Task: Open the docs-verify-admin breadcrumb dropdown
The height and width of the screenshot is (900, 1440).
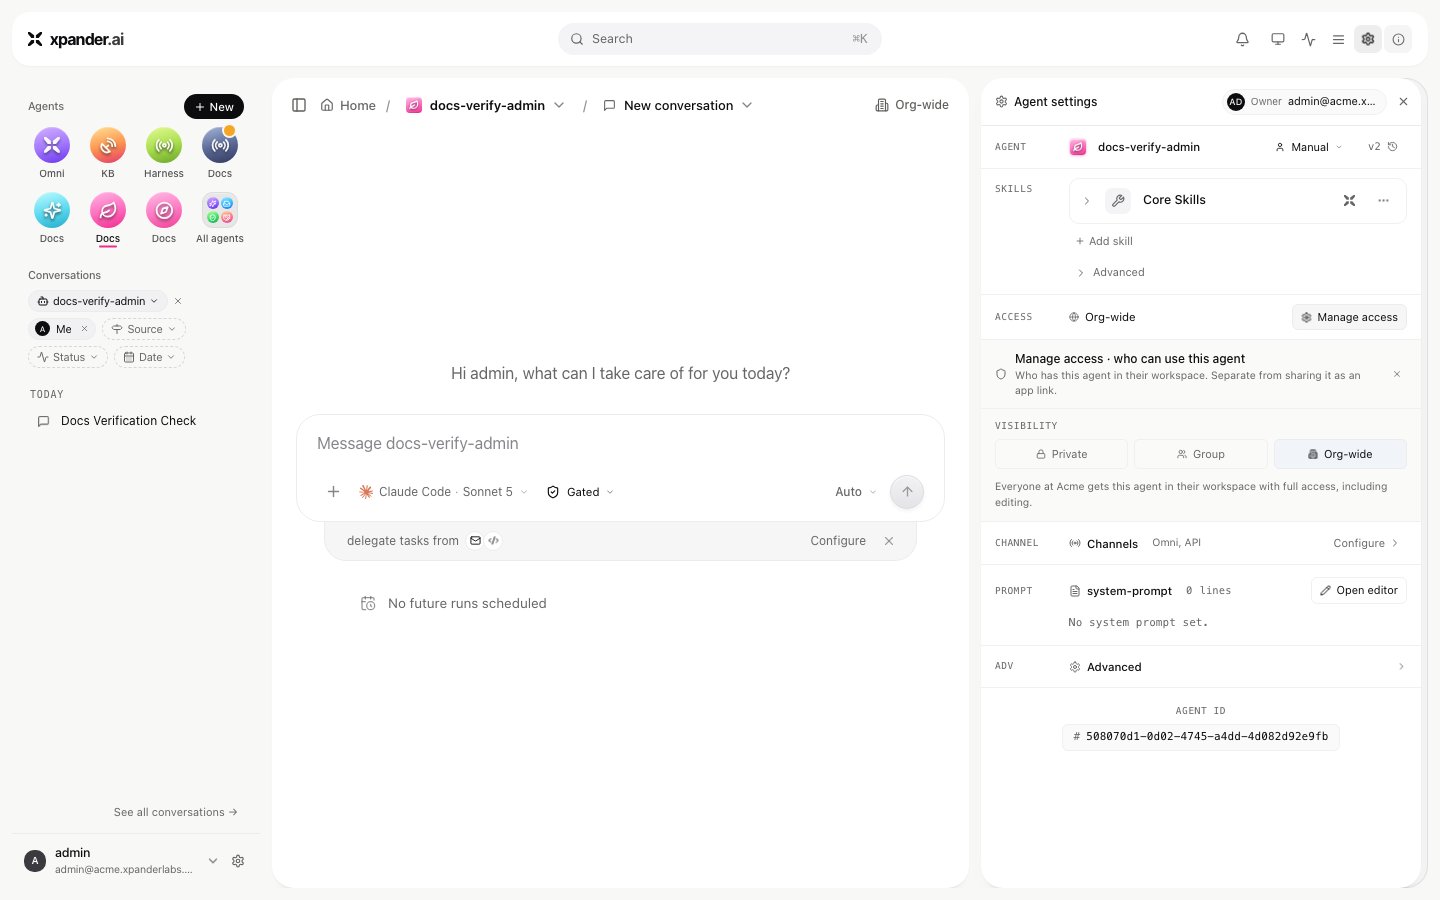Action: tap(559, 105)
